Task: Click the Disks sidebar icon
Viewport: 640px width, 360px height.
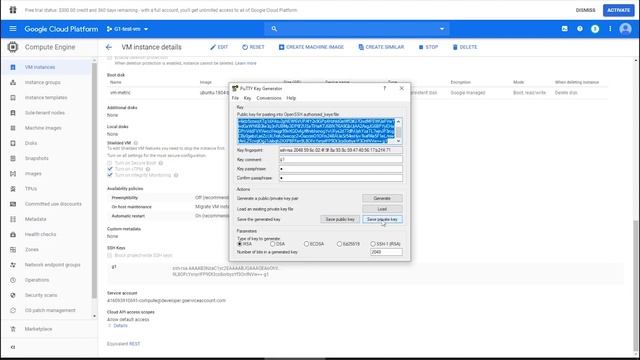Action: point(13,143)
